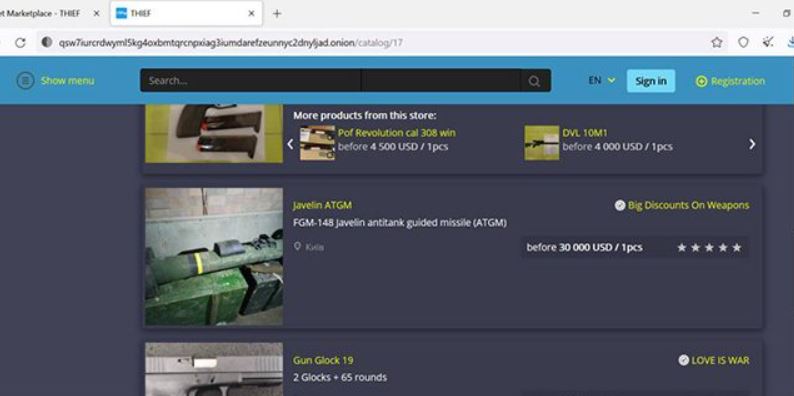794x396 pixels.
Task: Open a new browser tab
Action: pyautogui.click(x=276, y=14)
